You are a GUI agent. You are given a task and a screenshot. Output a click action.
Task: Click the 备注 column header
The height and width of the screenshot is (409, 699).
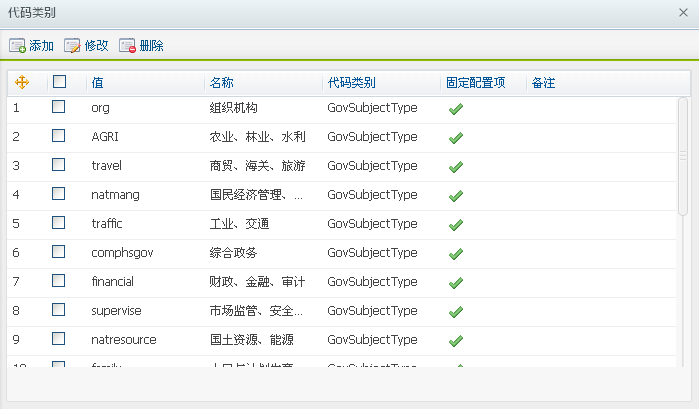tap(543, 82)
